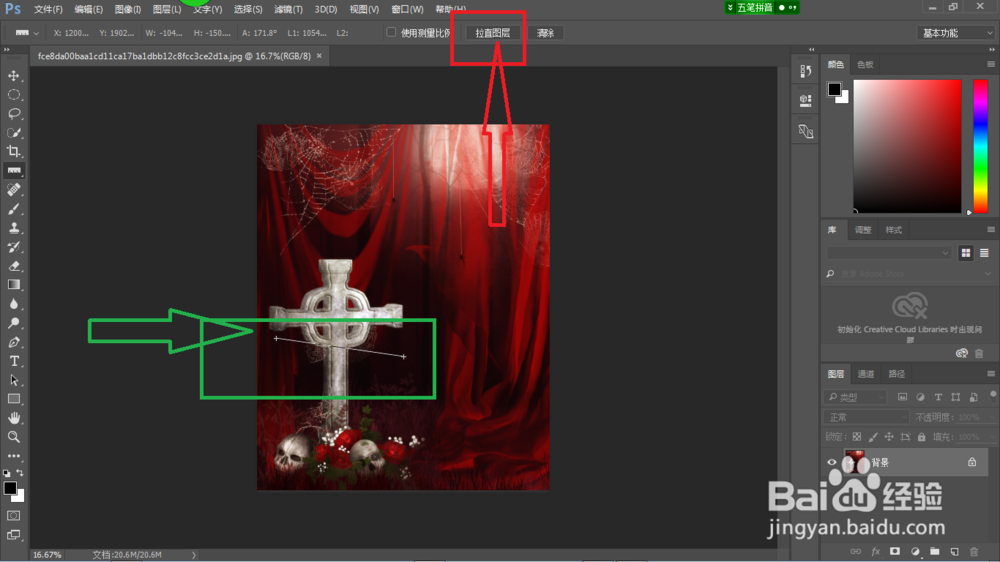Viewport: 1000px width, 562px height.
Task: Select the Dodge tool
Action: click(x=13, y=323)
